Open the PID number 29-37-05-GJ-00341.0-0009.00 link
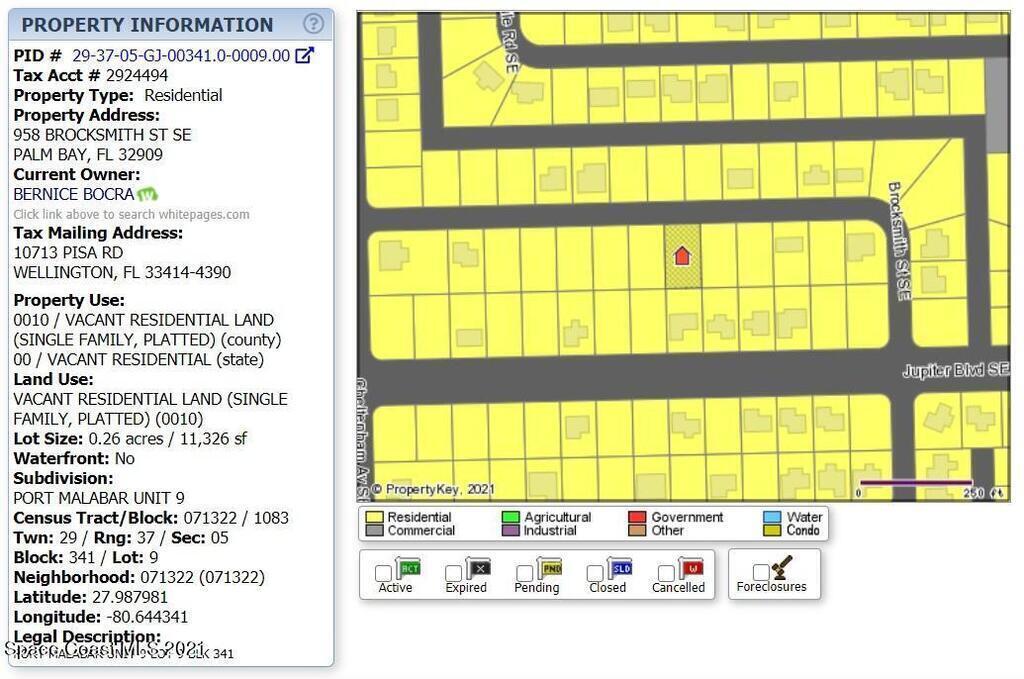 pos(181,56)
